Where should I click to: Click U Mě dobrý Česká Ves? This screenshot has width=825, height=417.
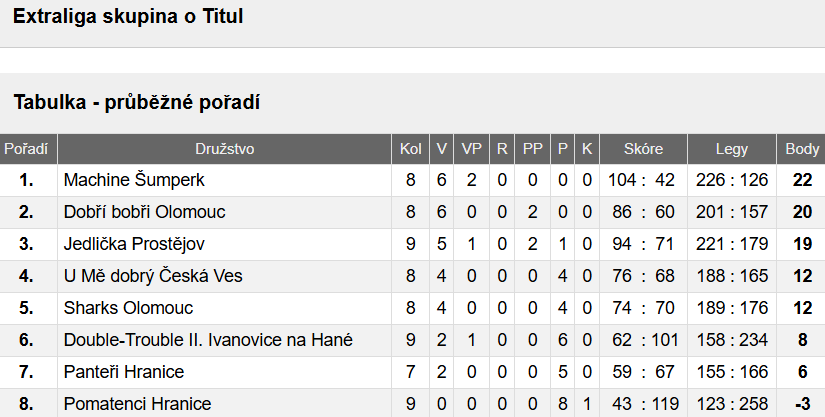[153, 276]
